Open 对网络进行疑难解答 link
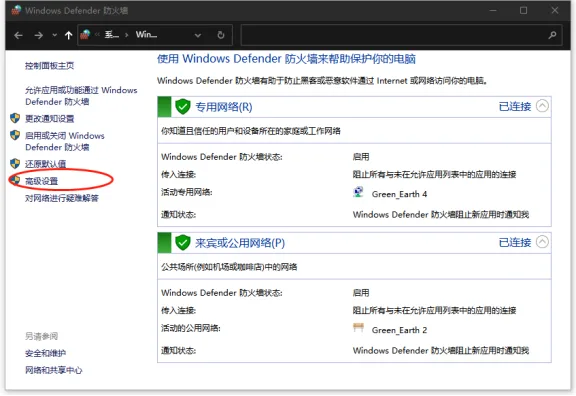 [x=62, y=198]
